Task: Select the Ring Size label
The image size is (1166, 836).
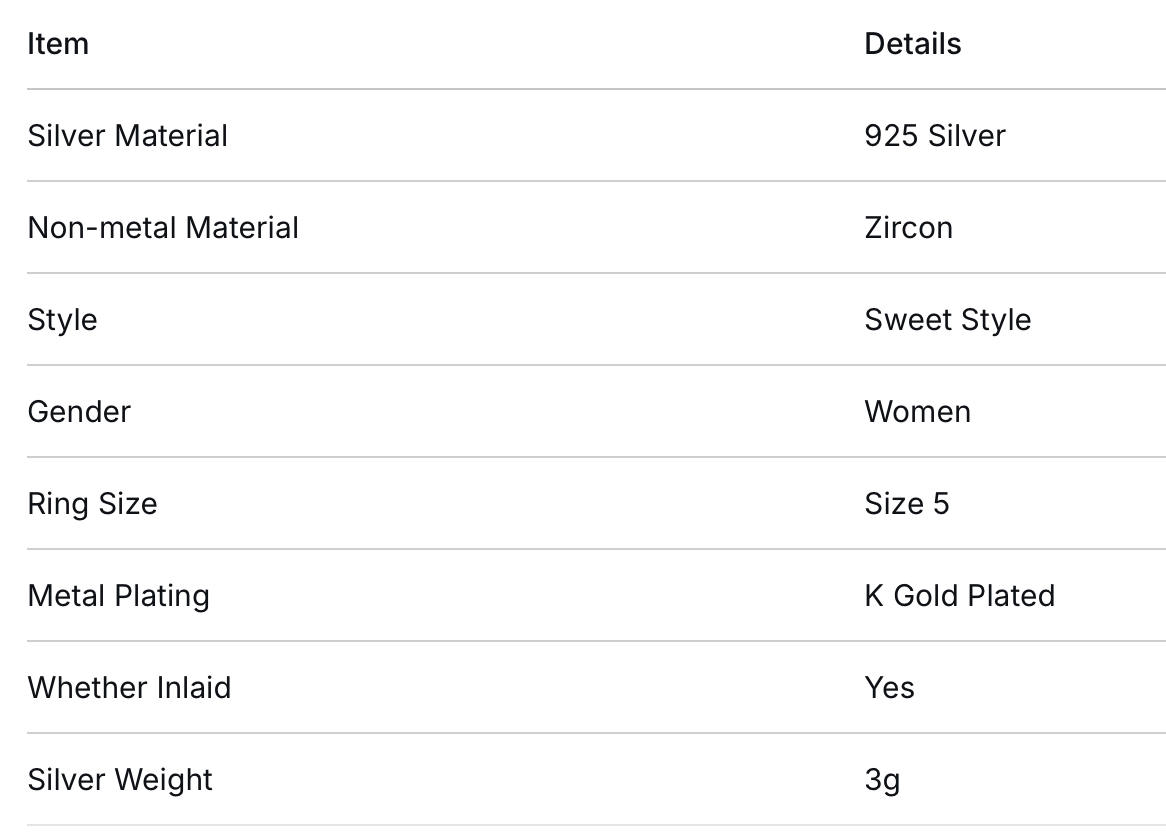Action: click(92, 504)
